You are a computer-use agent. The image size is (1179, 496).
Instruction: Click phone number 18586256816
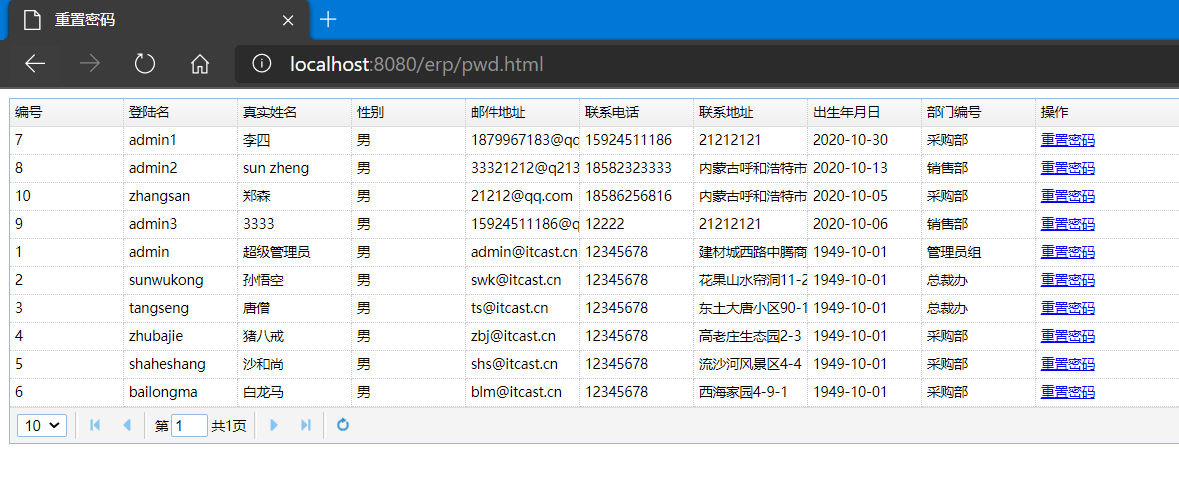click(629, 196)
